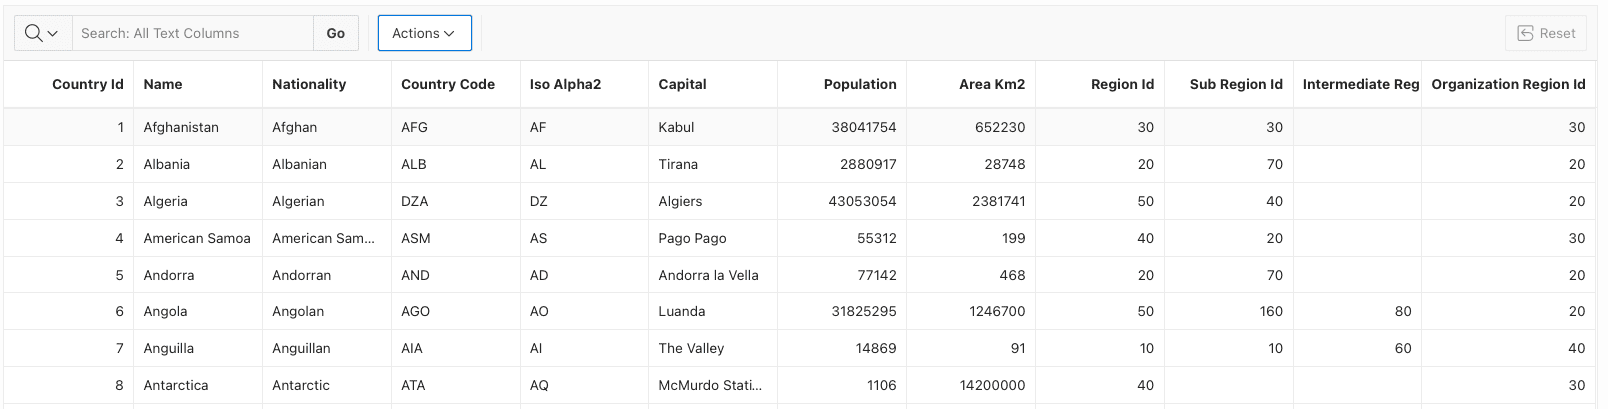This screenshot has height=409, width=1608.
Task: Open the Name column header menu
Action: pos(163,84)
